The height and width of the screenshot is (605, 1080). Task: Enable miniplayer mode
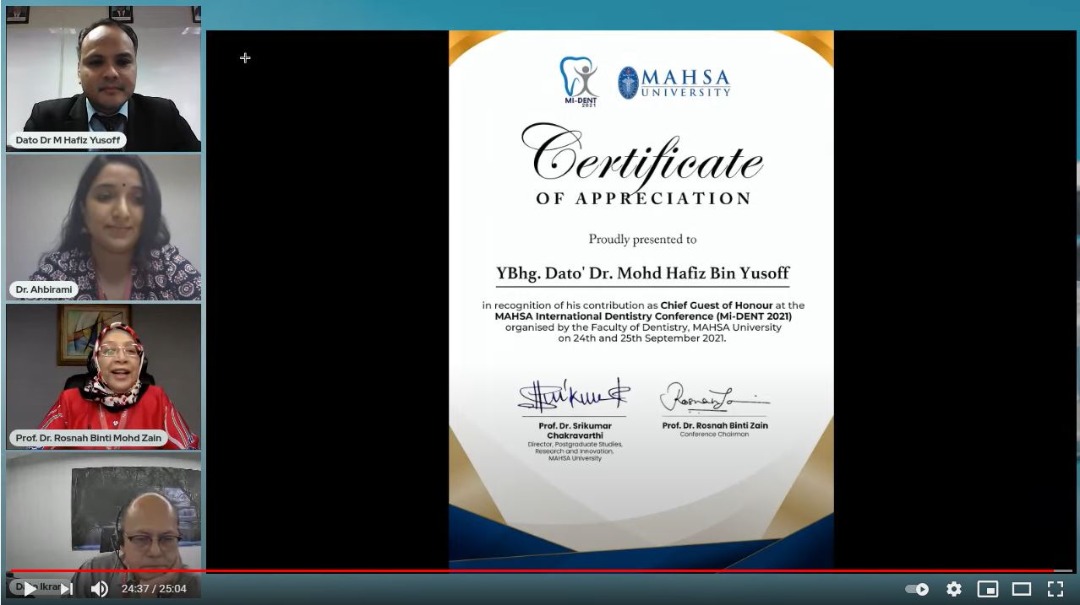pos(987,588)
